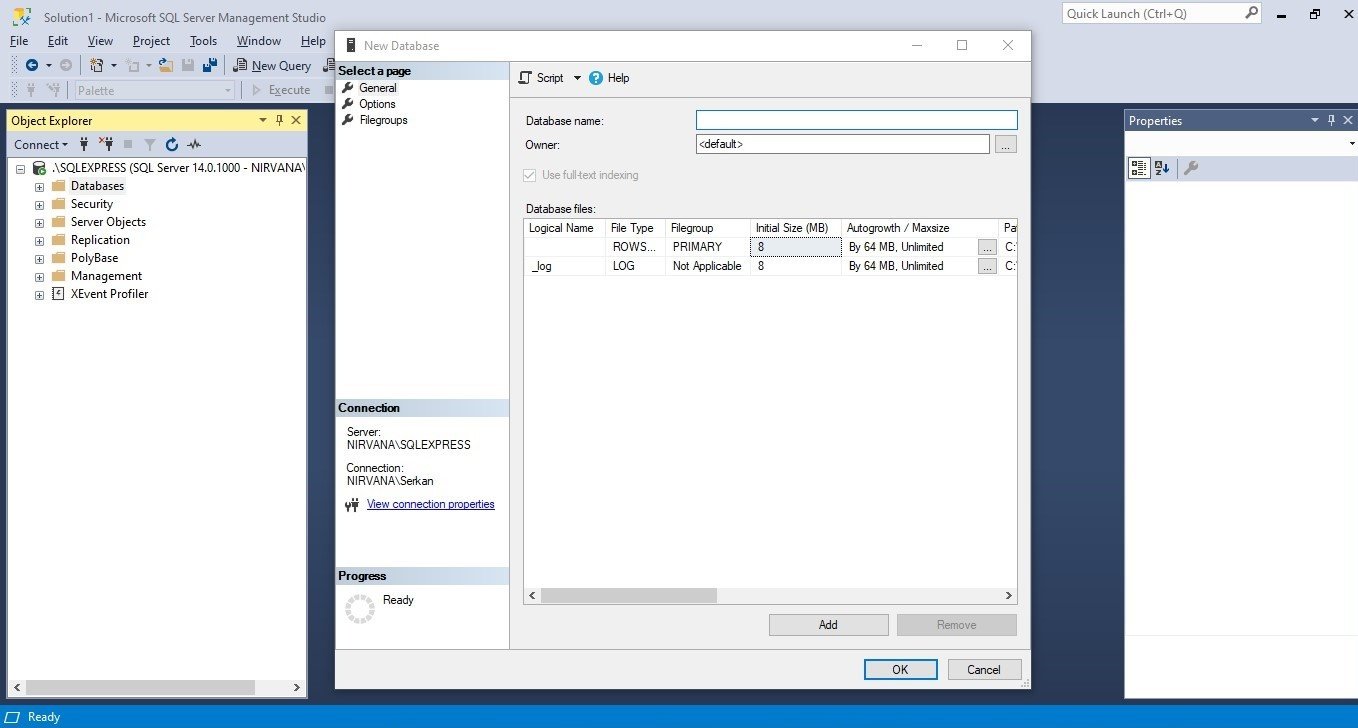
Task: Open the Window menu
Action: [x=259, y=41]
